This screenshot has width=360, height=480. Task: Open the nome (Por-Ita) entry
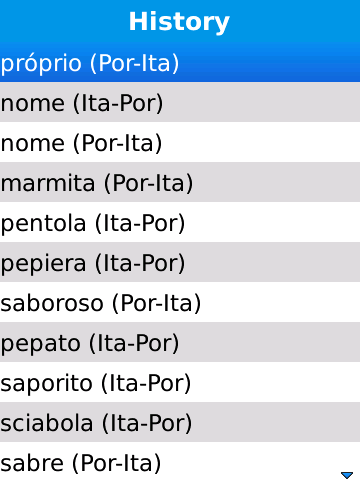point(180,142)
